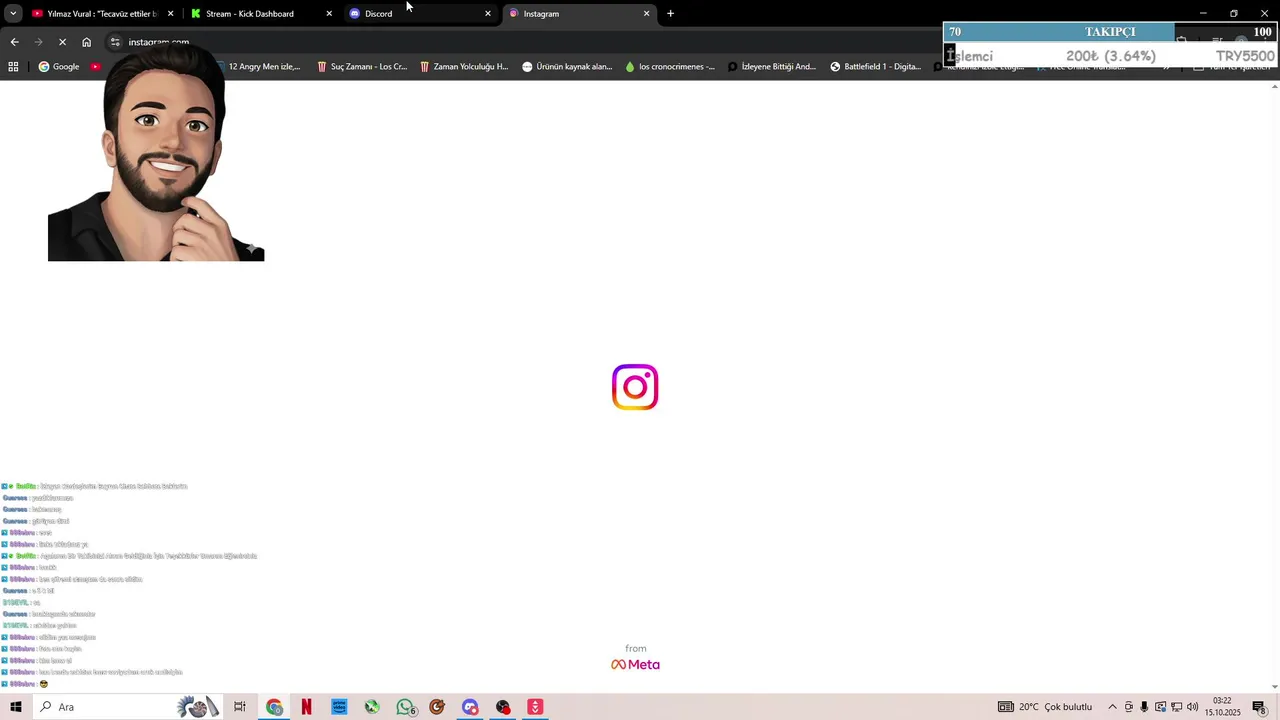
Task: Close the Instagram tab
Action: 646,14
